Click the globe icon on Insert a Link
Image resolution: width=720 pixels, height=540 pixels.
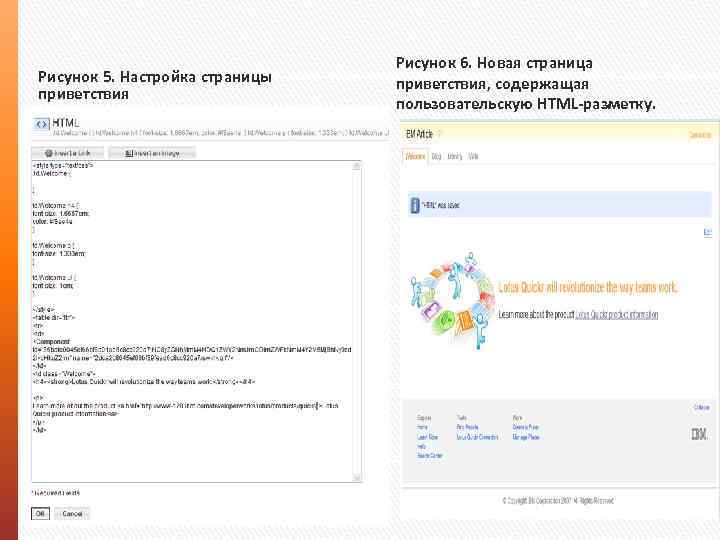49,153
